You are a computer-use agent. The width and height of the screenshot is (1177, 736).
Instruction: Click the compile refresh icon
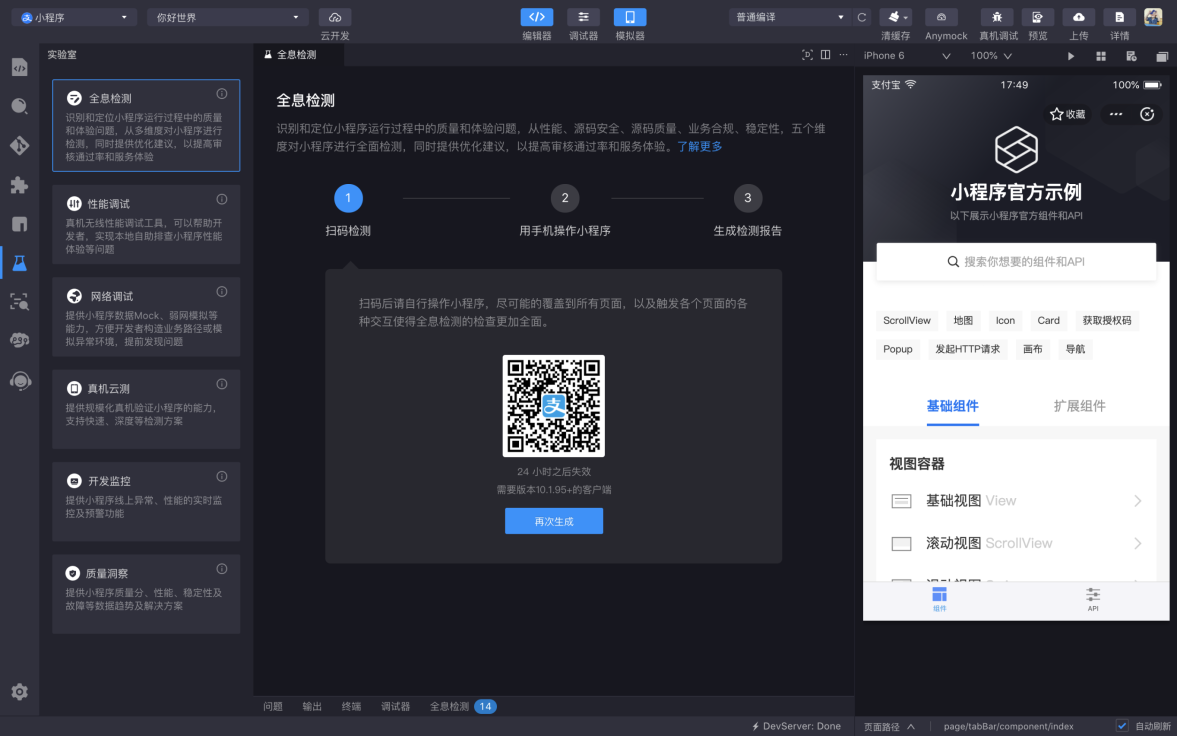tap(862, 17)
